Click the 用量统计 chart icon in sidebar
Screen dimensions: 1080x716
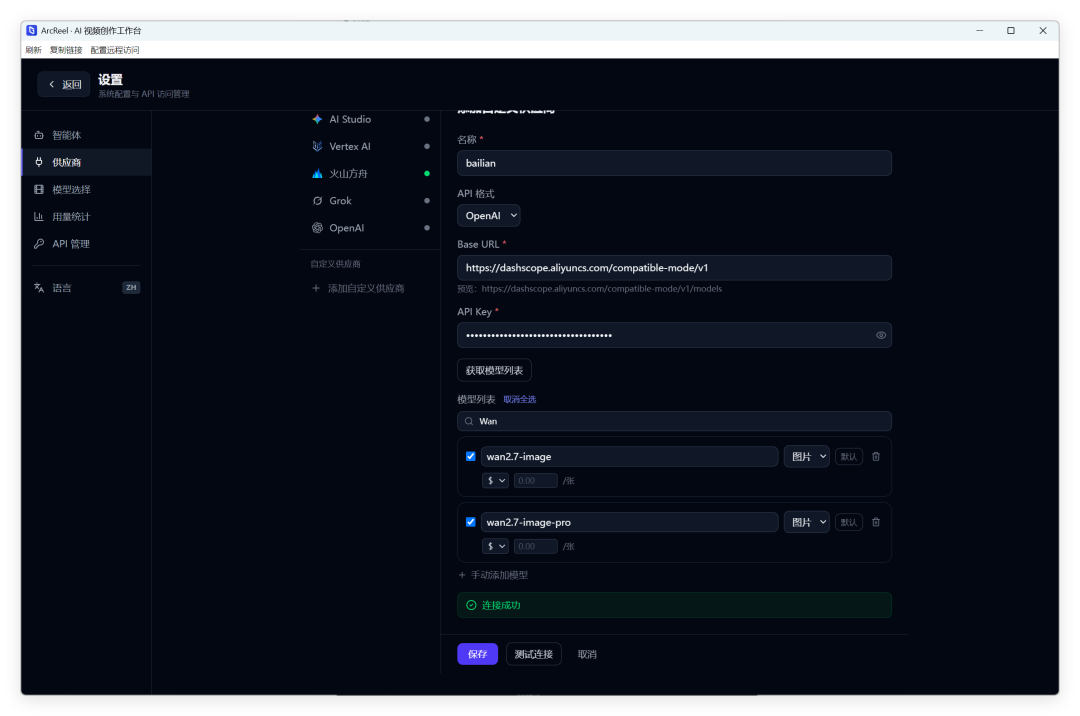pos(39,216)
